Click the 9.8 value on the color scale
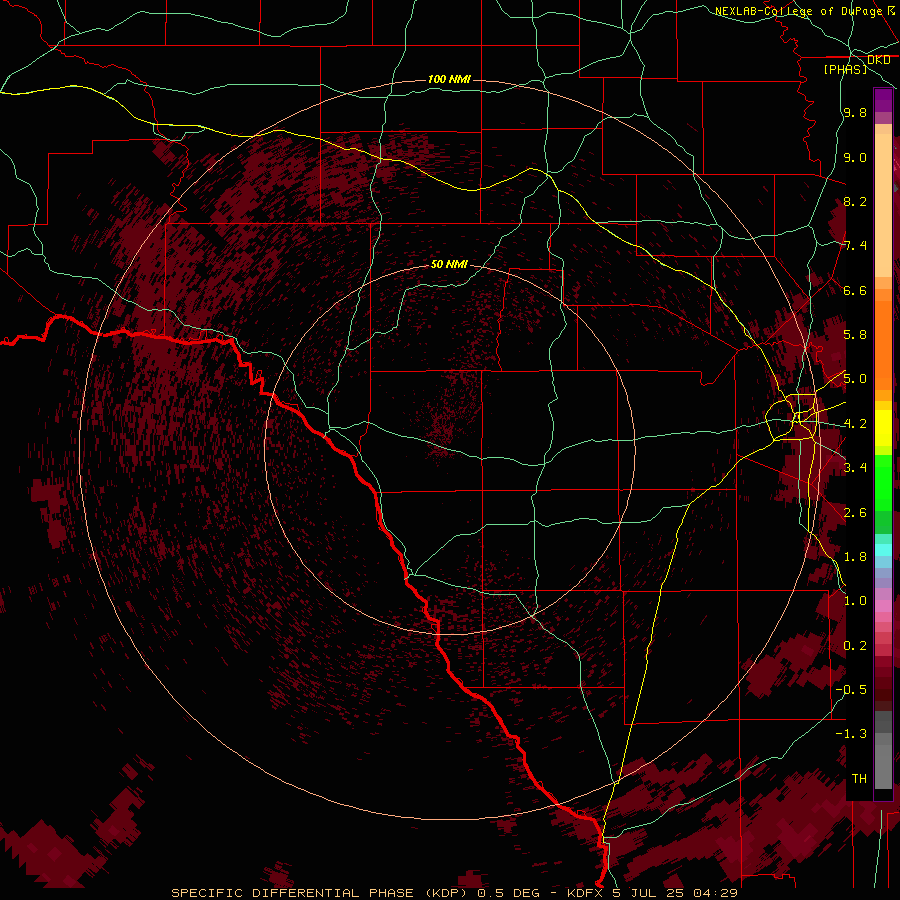900x900 pixels. pyautogui.click(x=855, y=112)
